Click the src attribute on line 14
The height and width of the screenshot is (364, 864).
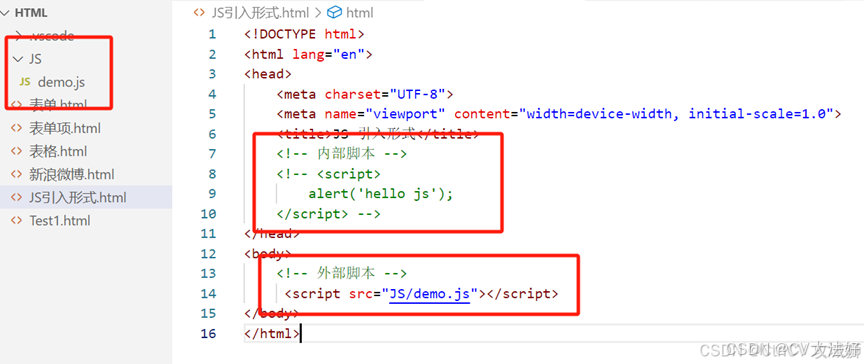[361, 294]
